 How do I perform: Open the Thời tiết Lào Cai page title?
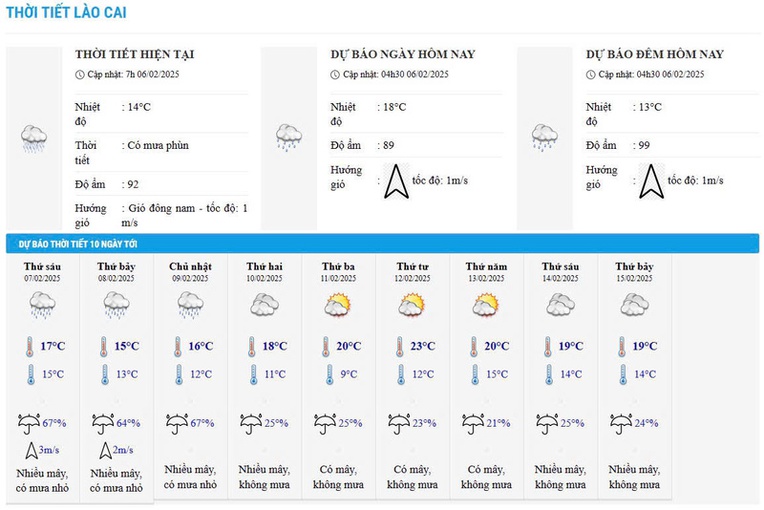(x=66, y=12)
